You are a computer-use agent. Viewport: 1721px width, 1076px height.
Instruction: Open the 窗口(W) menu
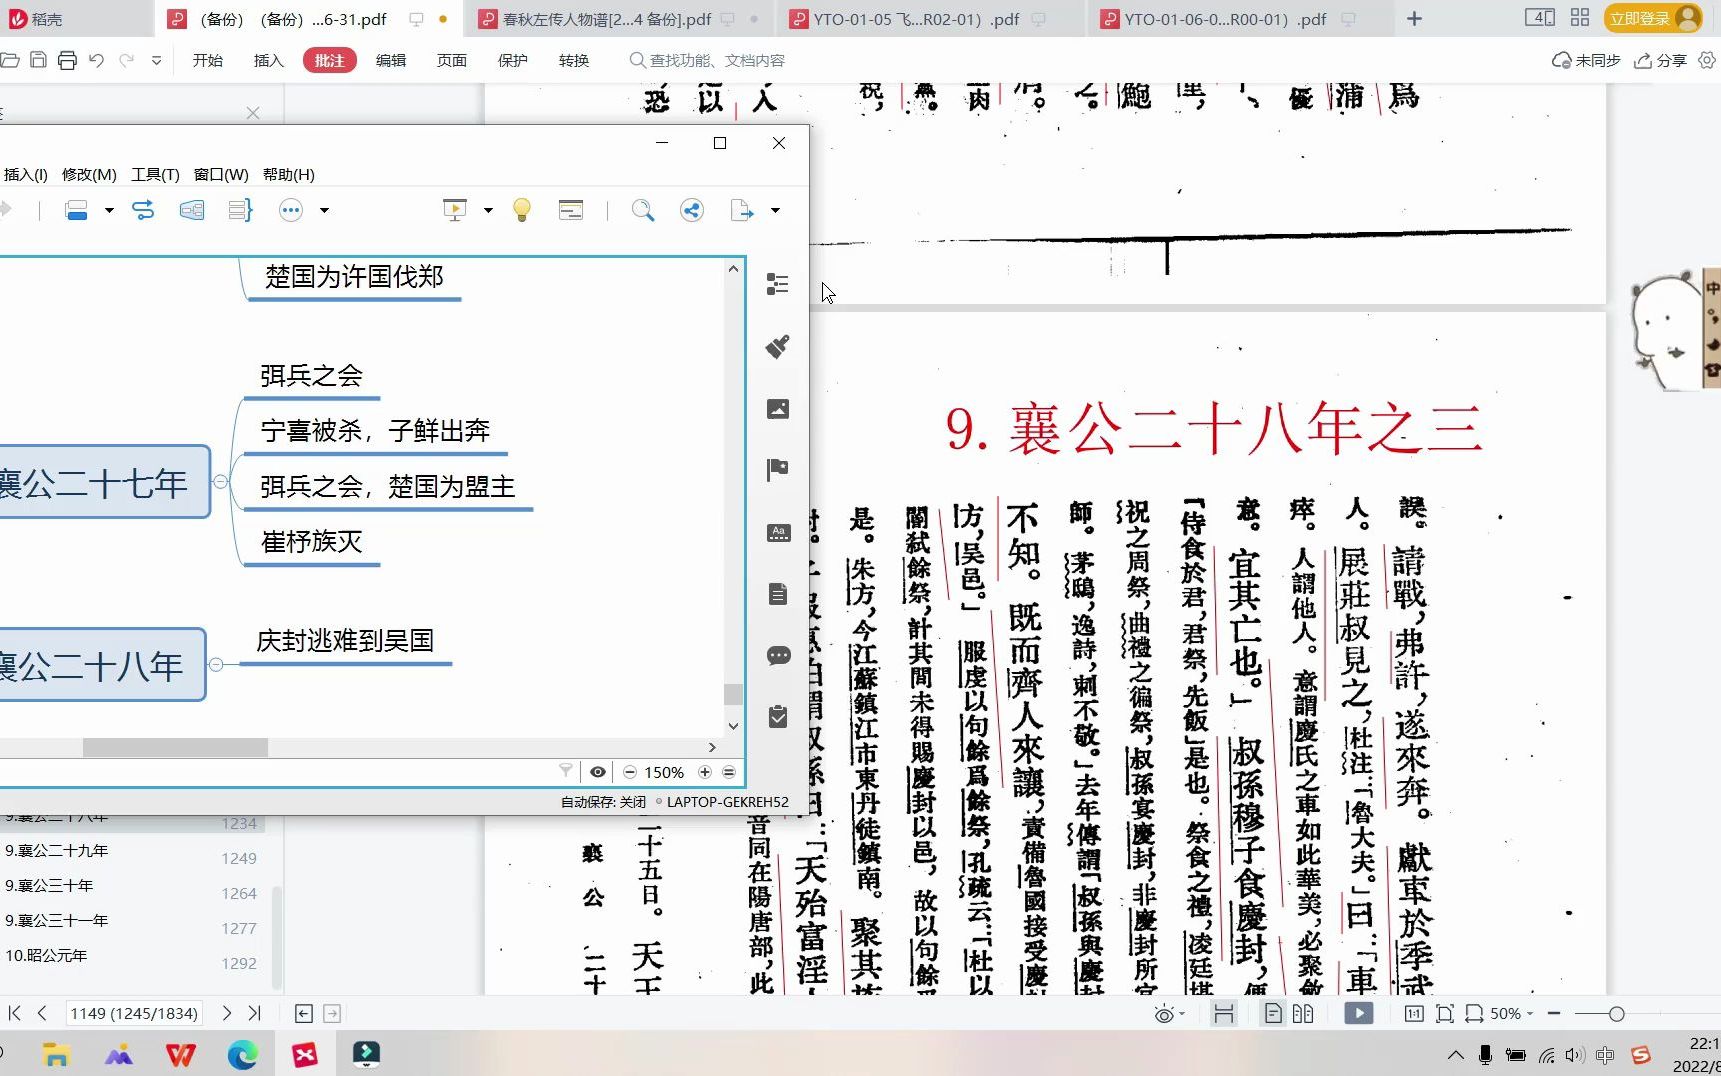pos(221,174)
